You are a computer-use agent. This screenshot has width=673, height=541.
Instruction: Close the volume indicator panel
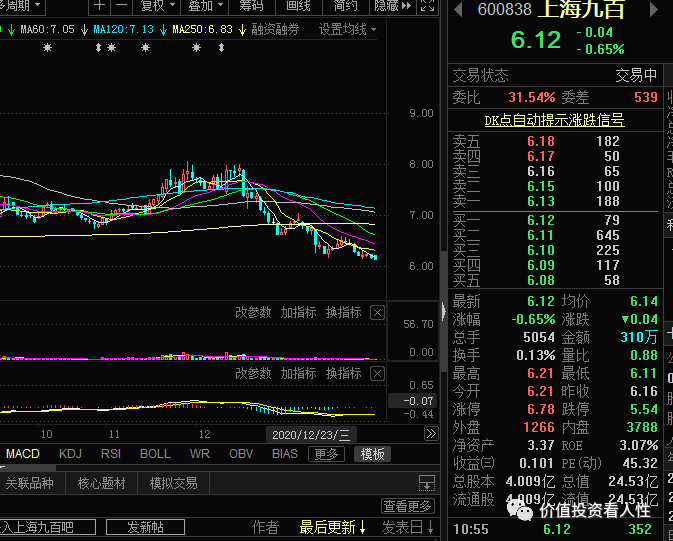tap(377, 313)
